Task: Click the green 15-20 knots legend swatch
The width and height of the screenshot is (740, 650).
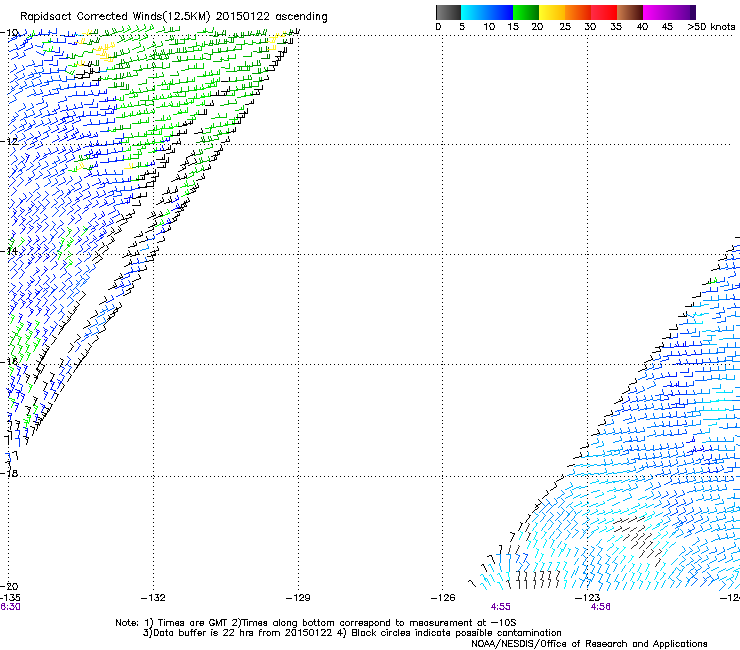Action: pyautogui.click(x=526, y=12)
